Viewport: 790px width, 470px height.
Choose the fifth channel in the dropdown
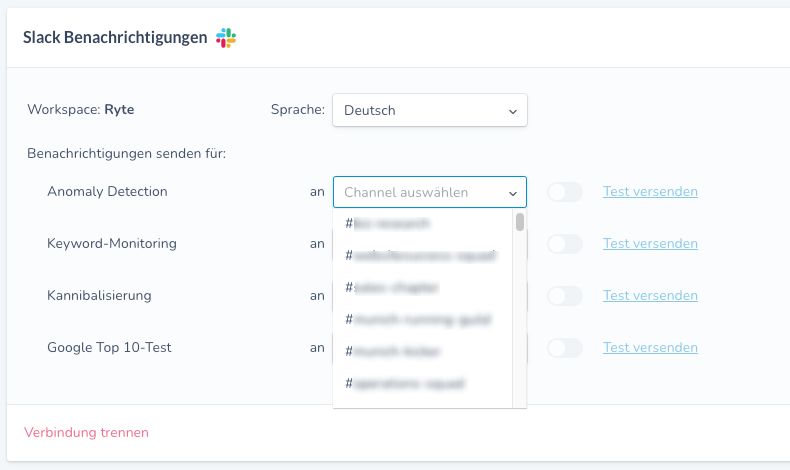click(x=421, y=351)
